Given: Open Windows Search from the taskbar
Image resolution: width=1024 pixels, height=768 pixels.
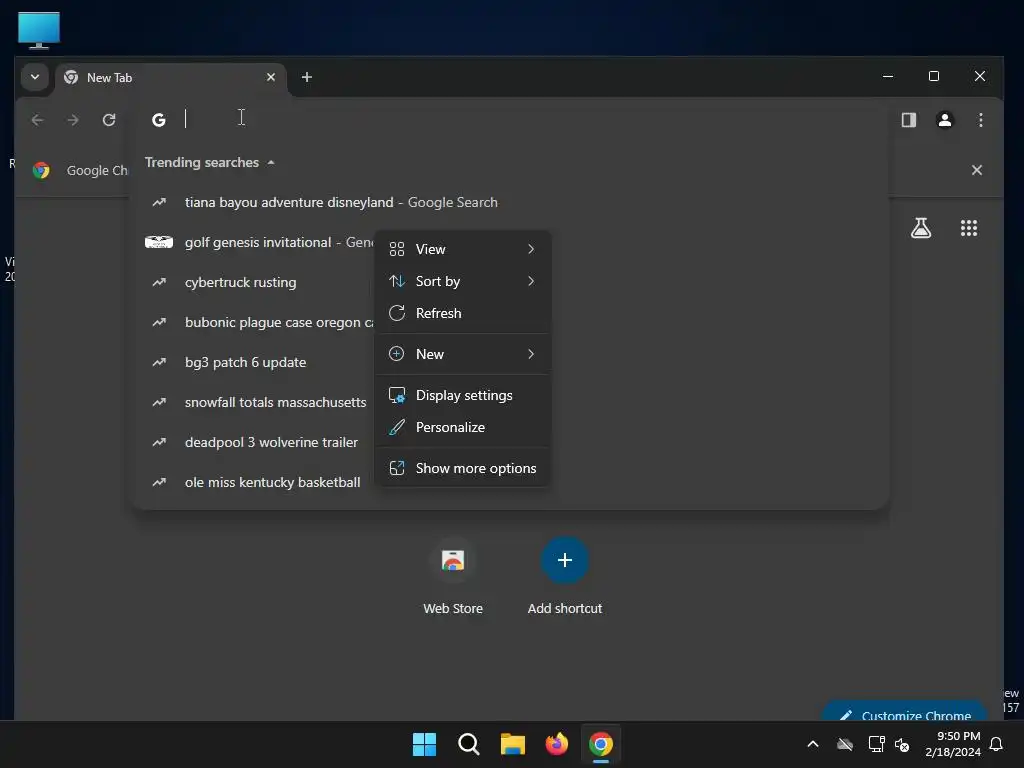Looking at the screenshot, I should pos(468,744).
